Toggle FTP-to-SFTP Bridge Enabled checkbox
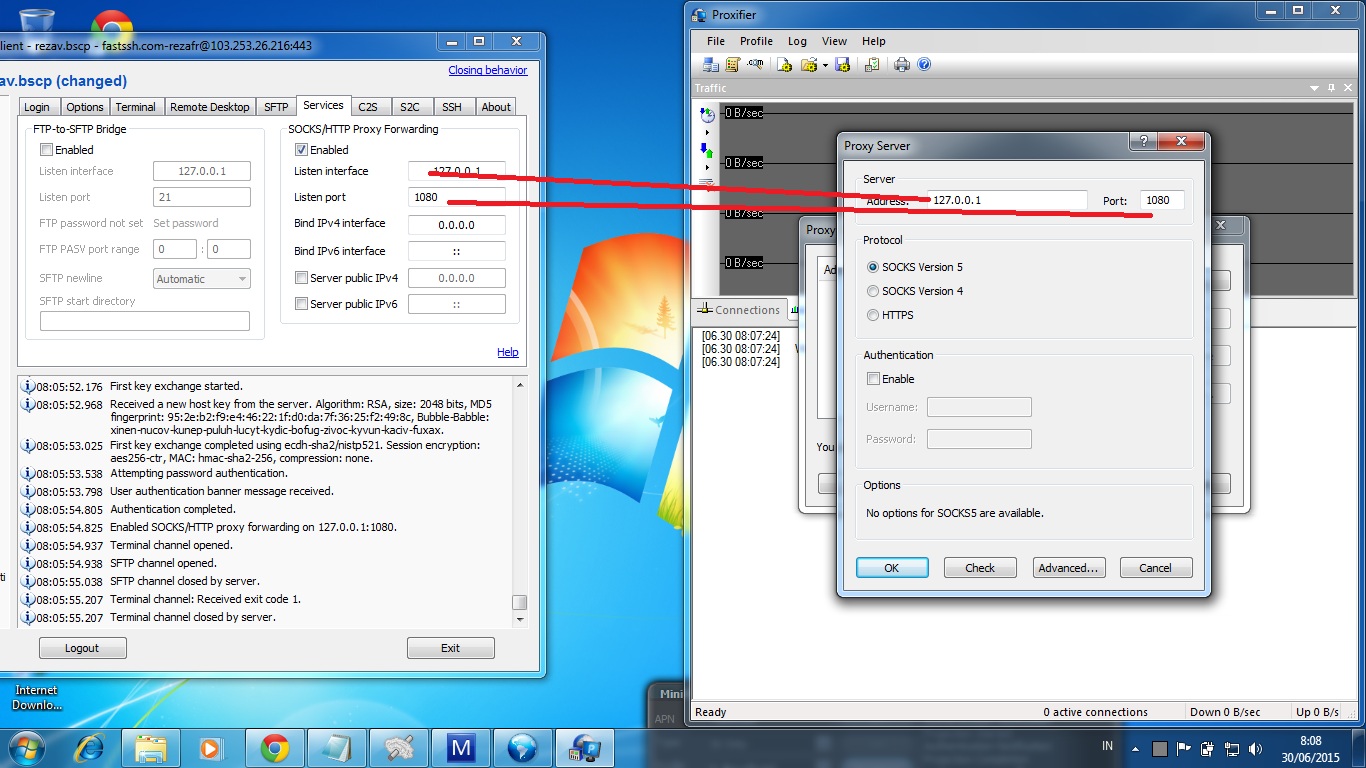 point(46,150)
